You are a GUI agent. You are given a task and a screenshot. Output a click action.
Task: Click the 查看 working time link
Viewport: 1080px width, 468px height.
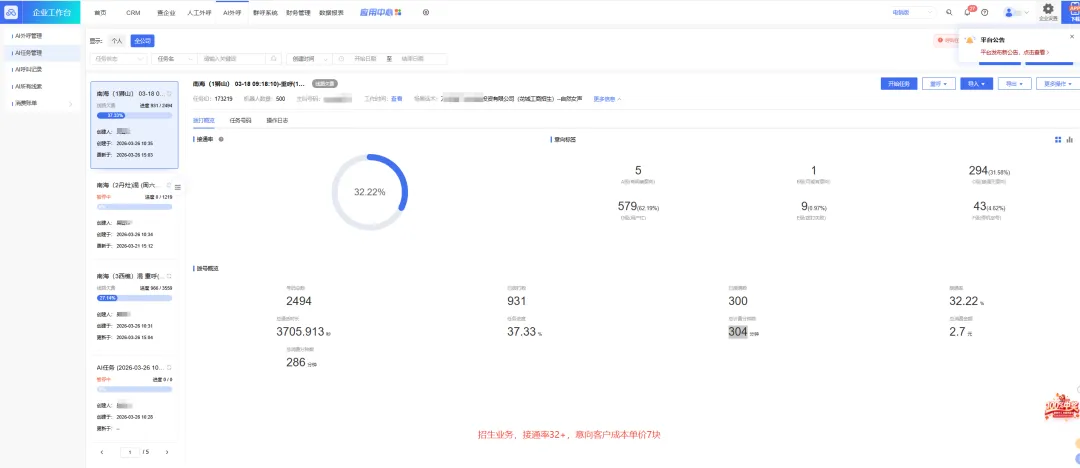pos(397,99)
